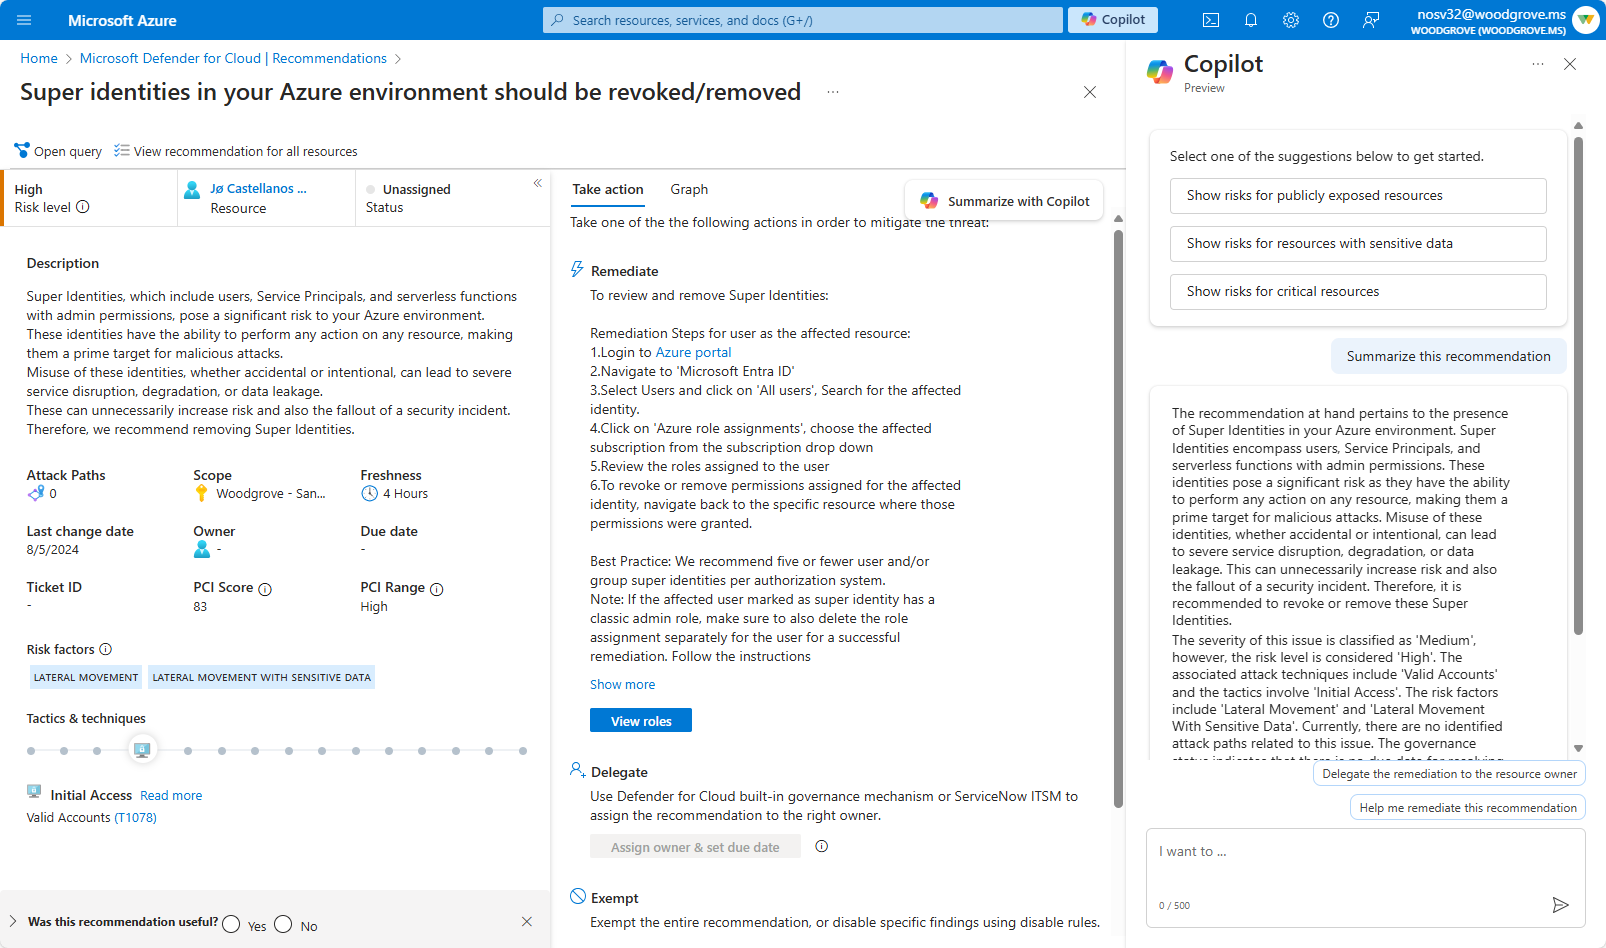
Task: Click the Risk level info icon
Action: coord(83,207)
